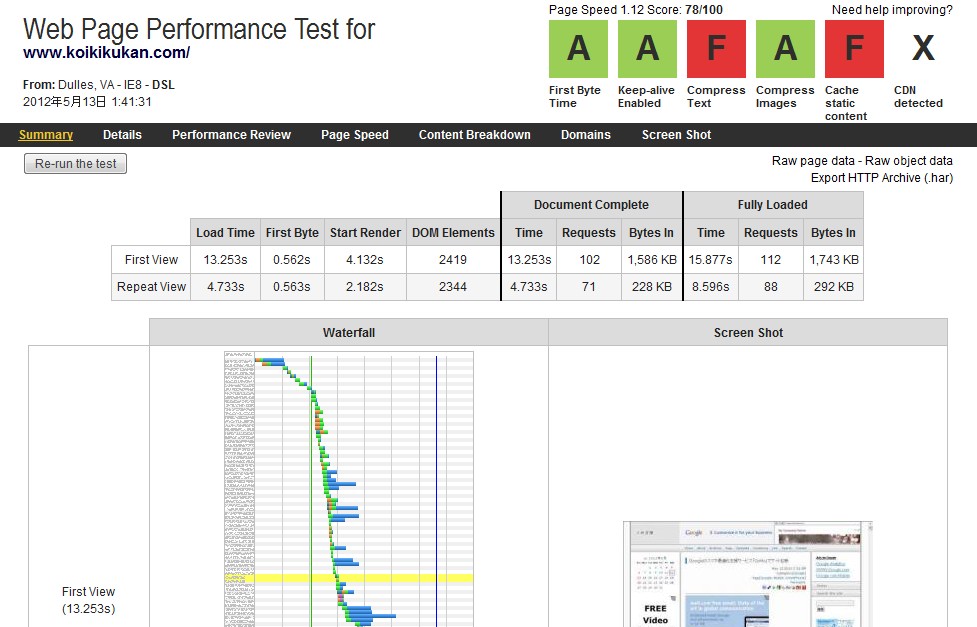Click the Re-run the test button
977x627 pixels.
pos(75,163)
